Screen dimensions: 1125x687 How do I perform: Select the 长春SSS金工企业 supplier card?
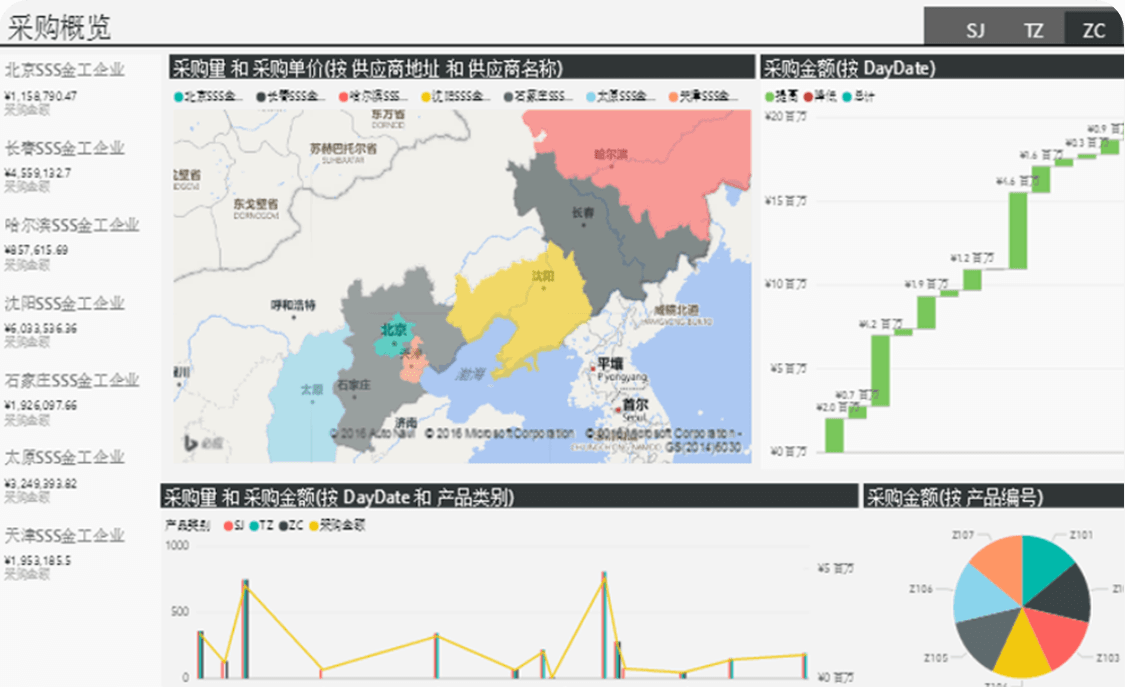[65, 166]
